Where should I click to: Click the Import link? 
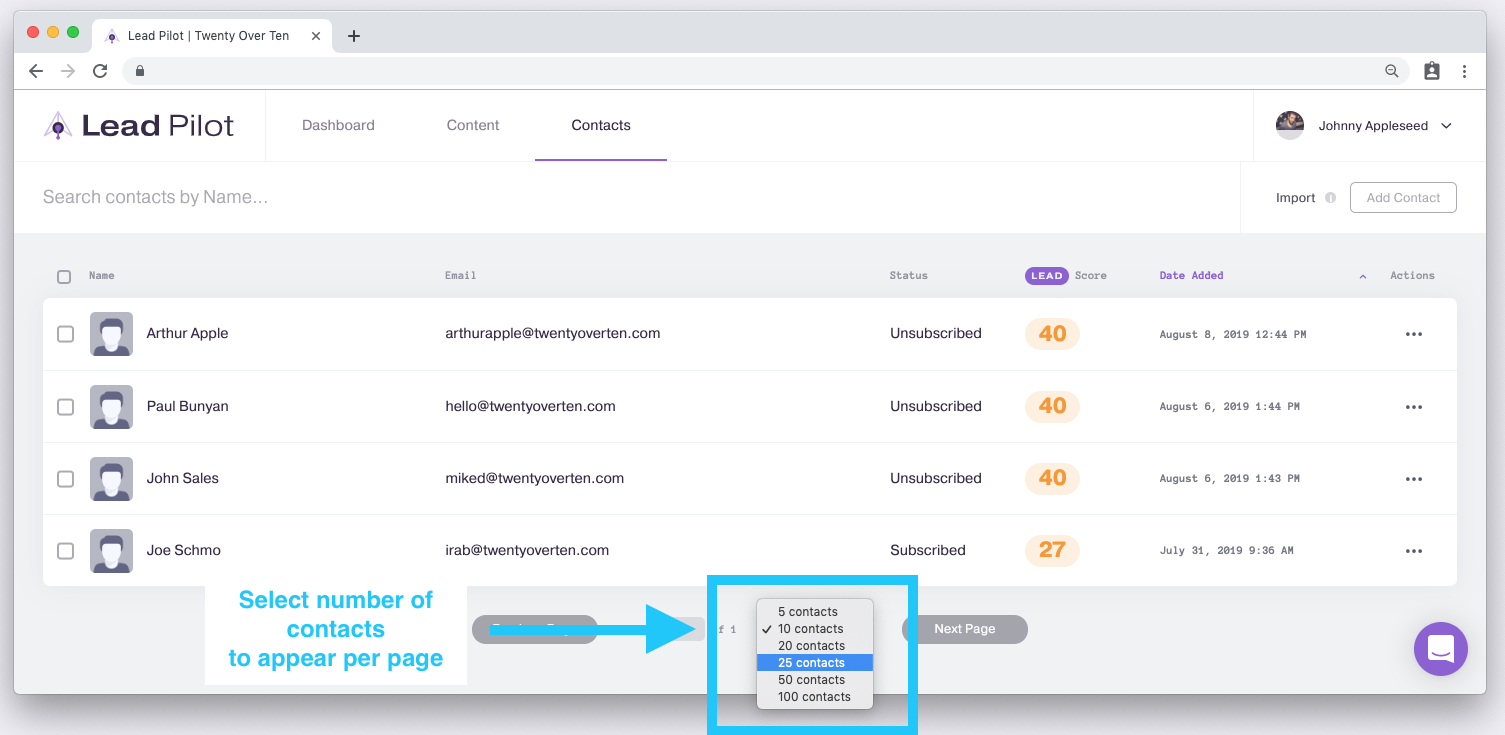pos(1295,198)
